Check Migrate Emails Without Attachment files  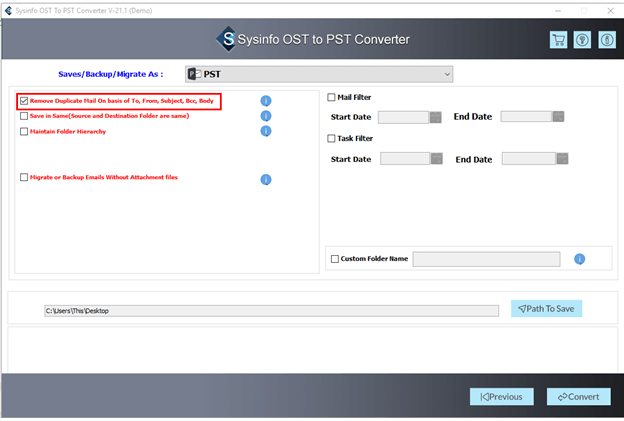(x=24, y=177)
